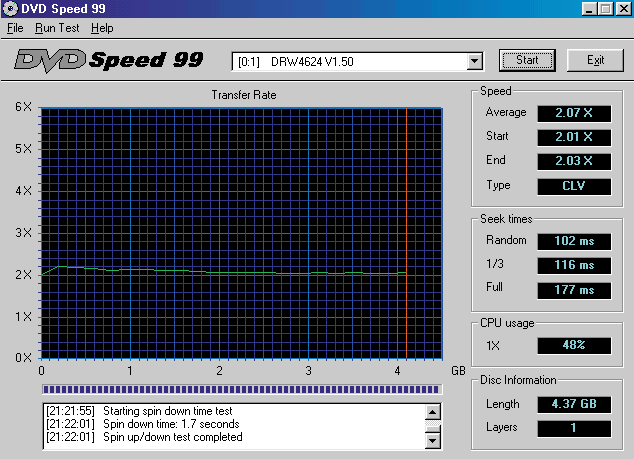Viewport: 634px width, 459px height.
Task: Click the Random seek value 102 ms
Action: point(574,241)
